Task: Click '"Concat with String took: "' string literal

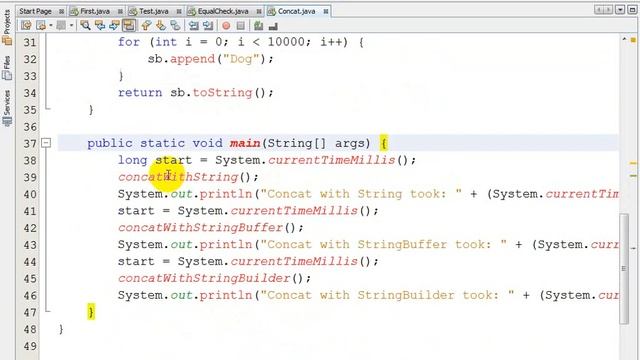Action: pyautogui.click(x=362, y=194)
